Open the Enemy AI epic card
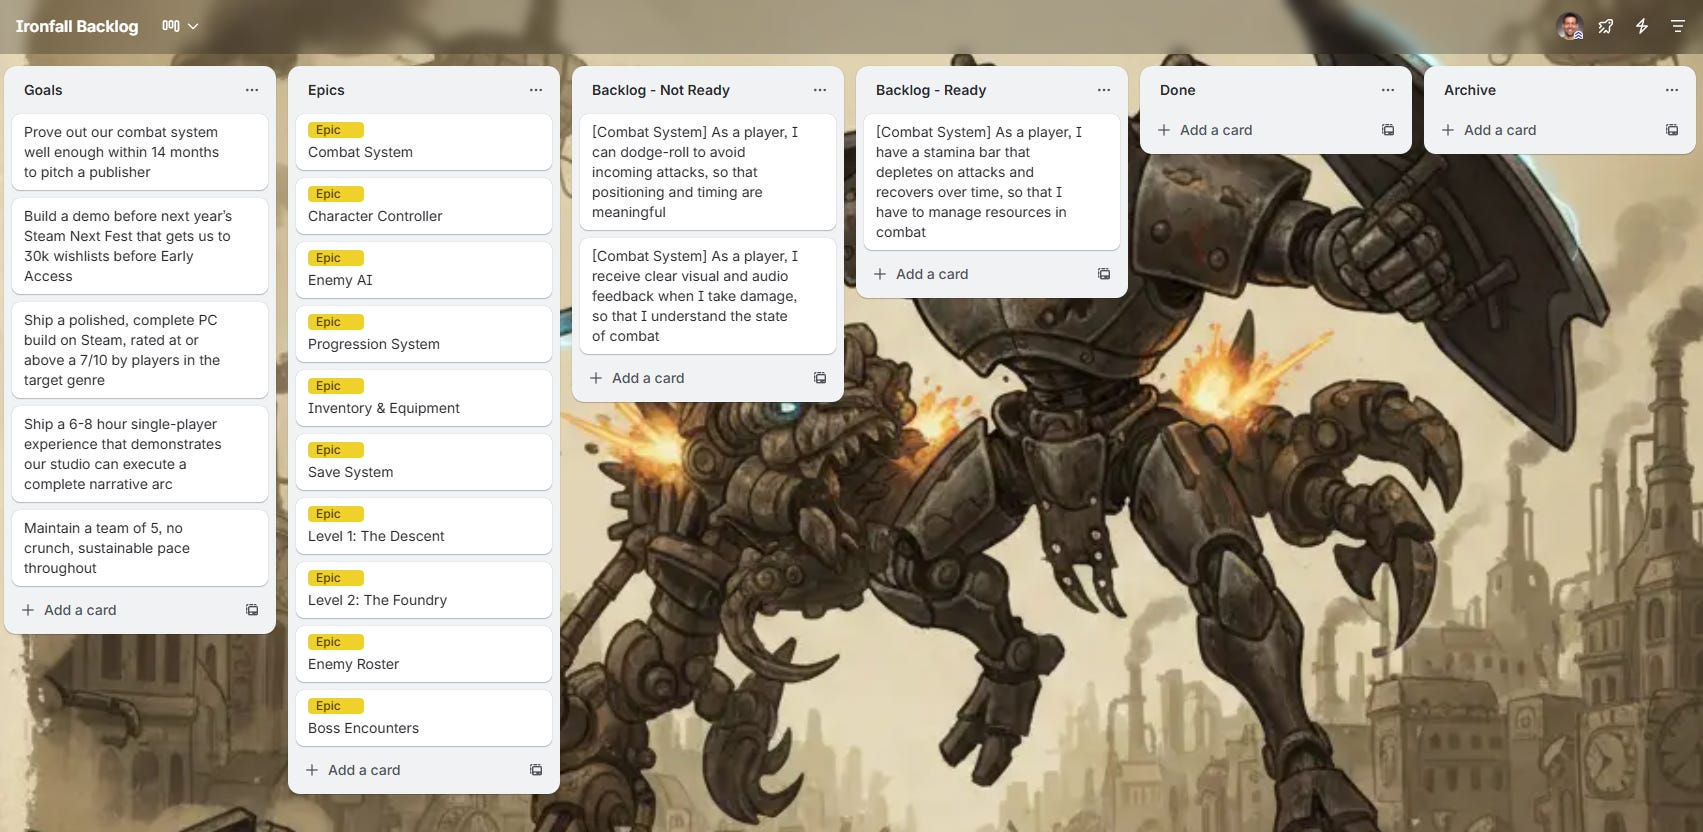 pyautogui.click(x=424, y=270)
